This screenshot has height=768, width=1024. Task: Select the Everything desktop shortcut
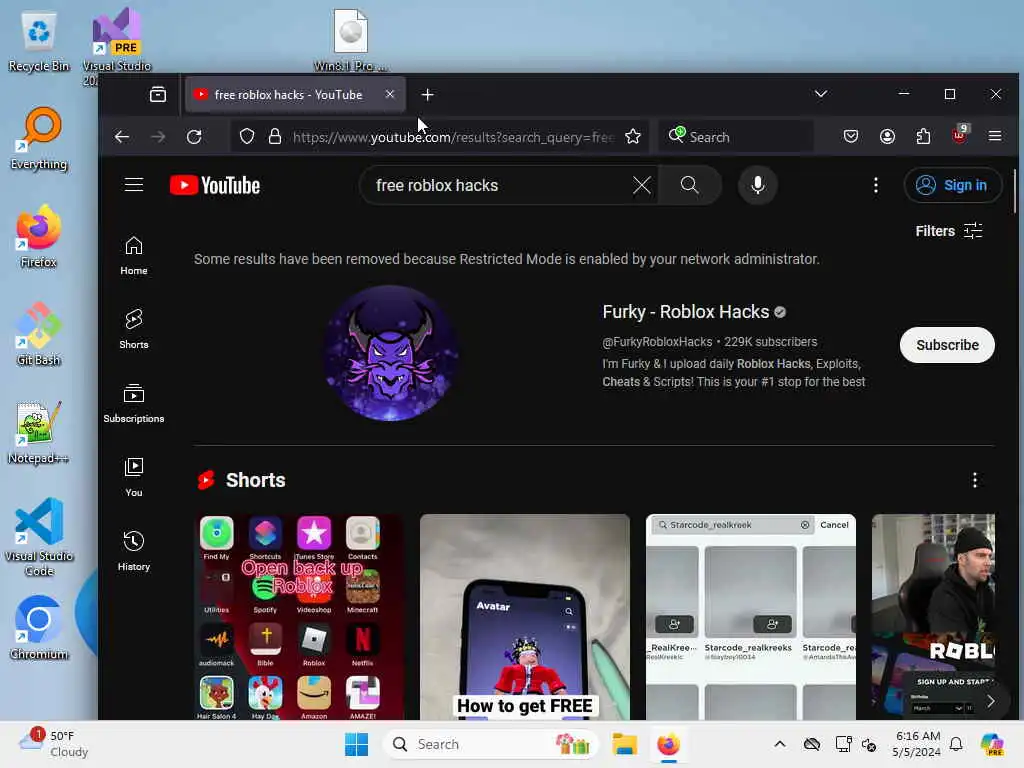click(x=39, y=138)
